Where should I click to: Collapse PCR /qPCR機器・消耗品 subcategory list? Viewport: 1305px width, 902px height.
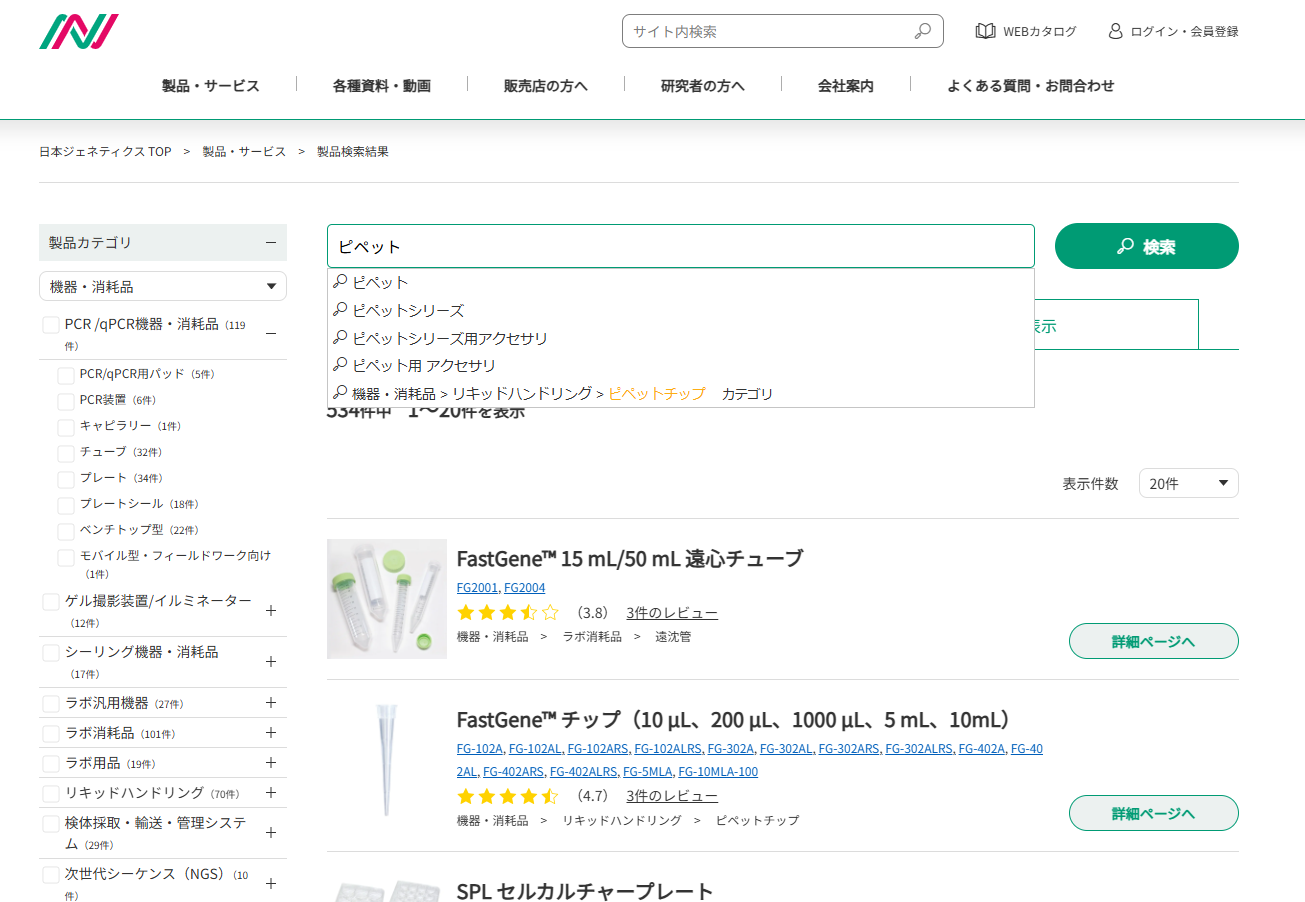pyautogui.click(x=270, y=333)
